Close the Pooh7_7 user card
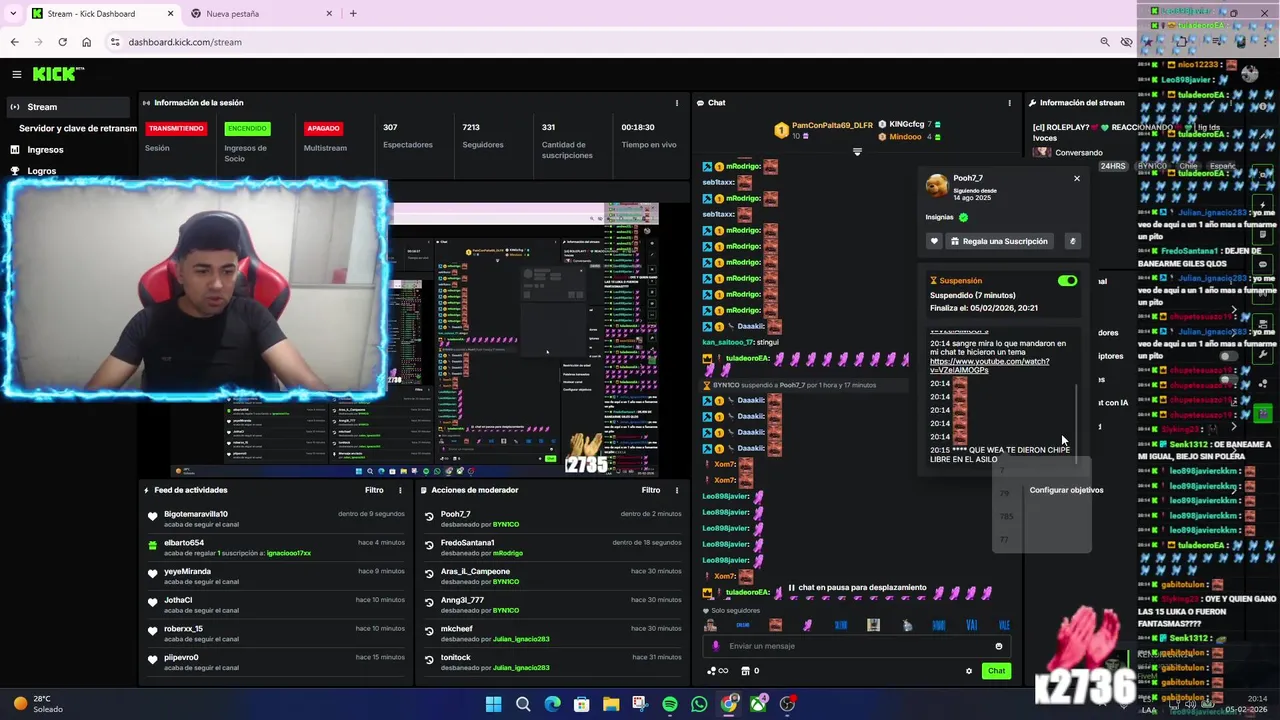 tap(1077, 178)
